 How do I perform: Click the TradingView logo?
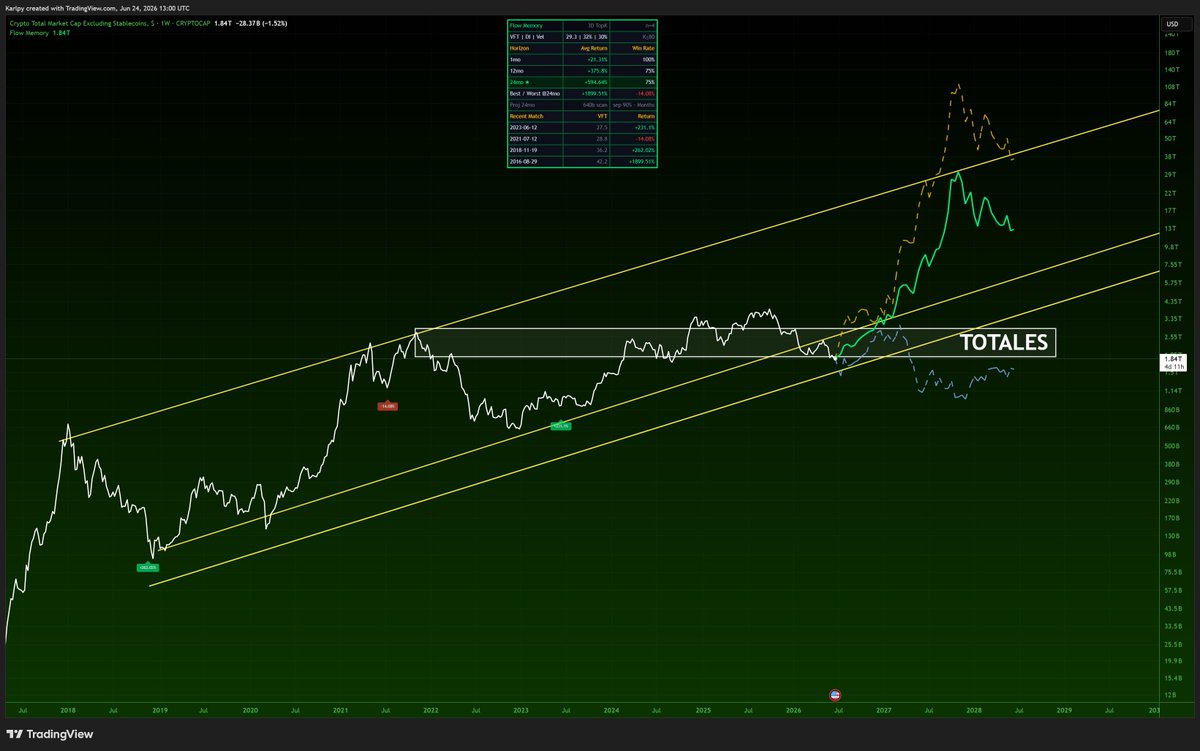click(x=50, y=734)
